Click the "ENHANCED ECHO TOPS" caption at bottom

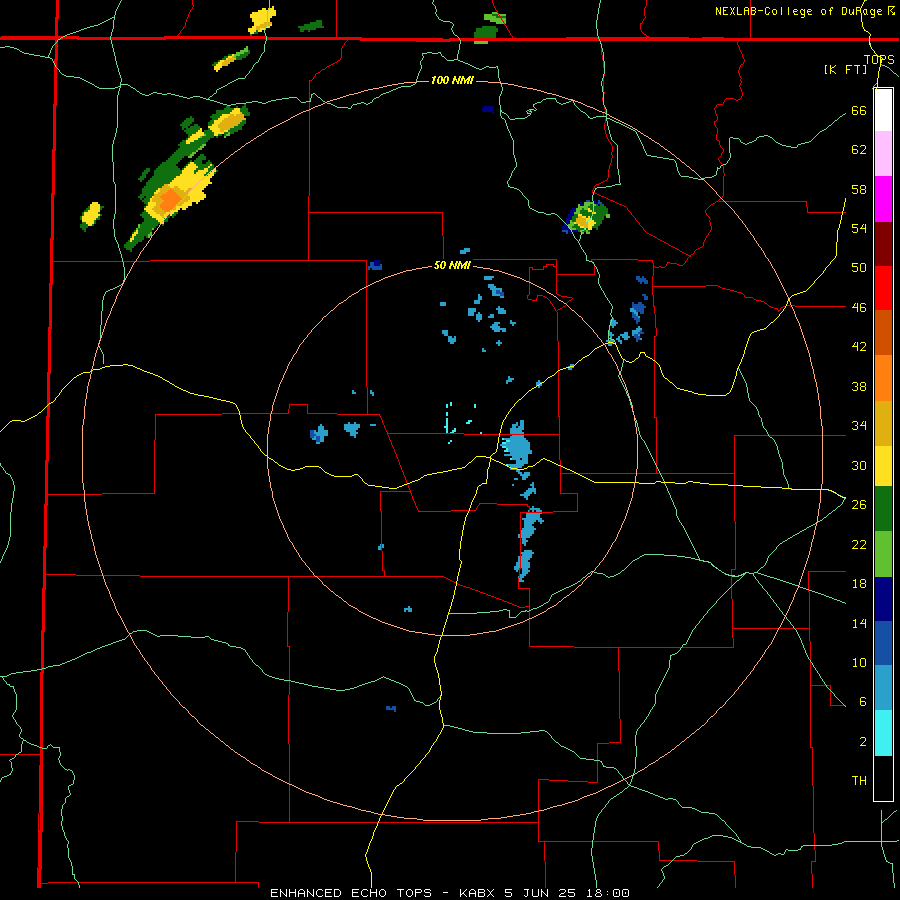(351, 893)
